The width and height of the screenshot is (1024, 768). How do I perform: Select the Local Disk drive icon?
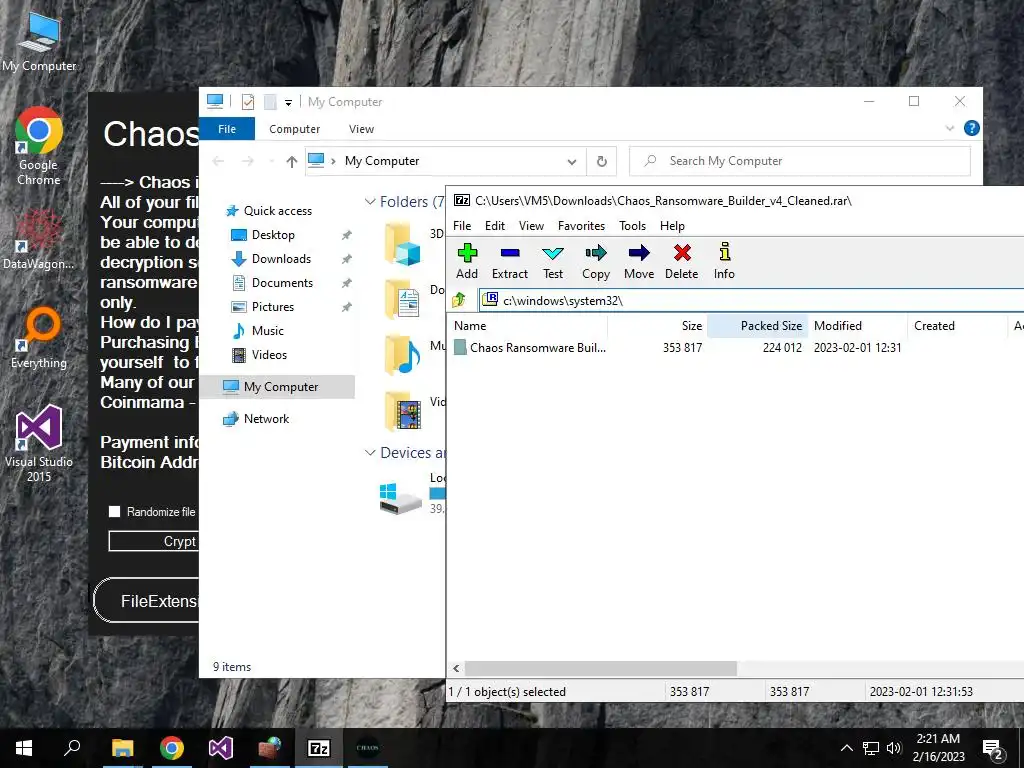pyautogui.click(x=400, y=498)
